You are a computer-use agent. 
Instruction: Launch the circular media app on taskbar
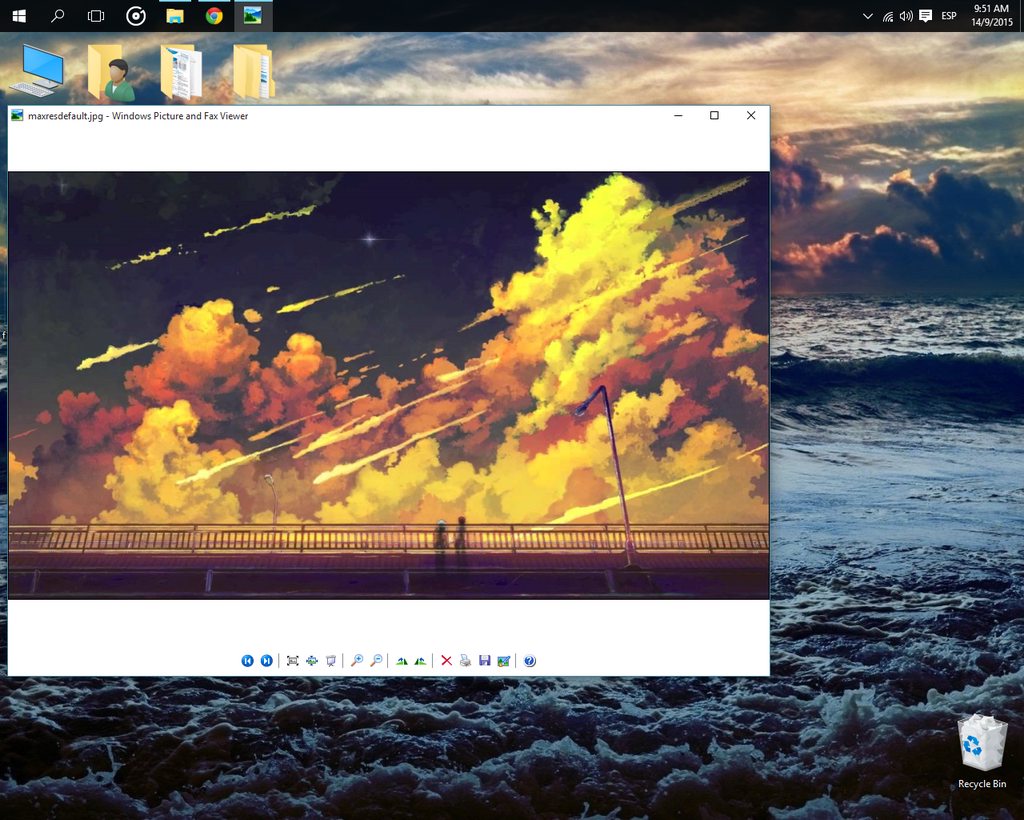click(136, 16)
